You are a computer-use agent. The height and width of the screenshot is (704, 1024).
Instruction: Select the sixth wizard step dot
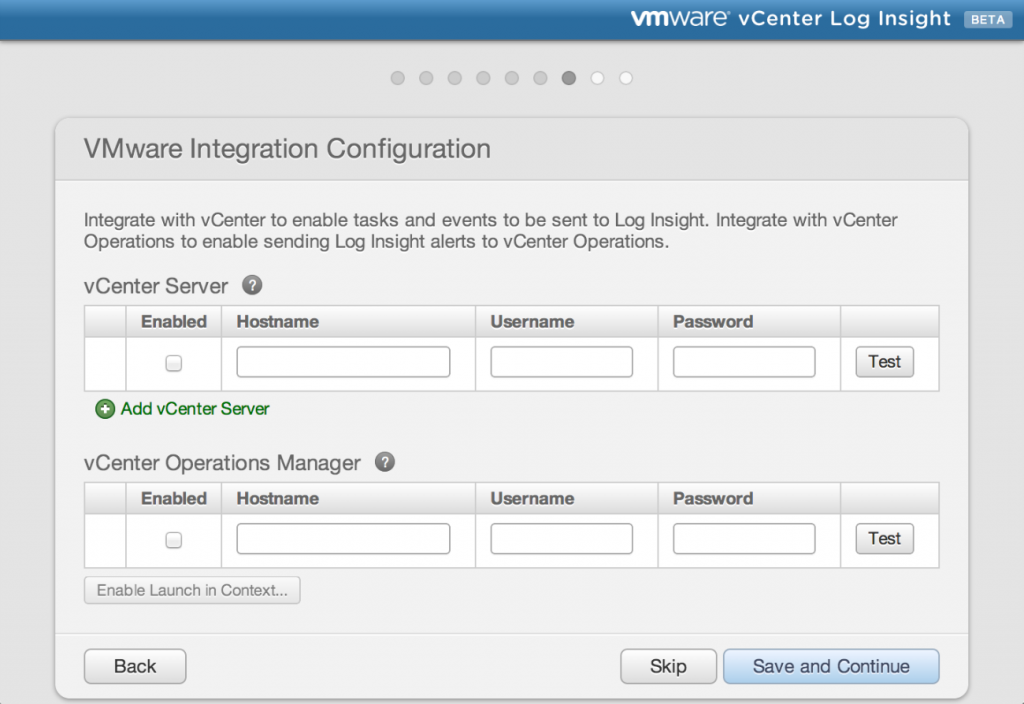click(x=540, y=78)
